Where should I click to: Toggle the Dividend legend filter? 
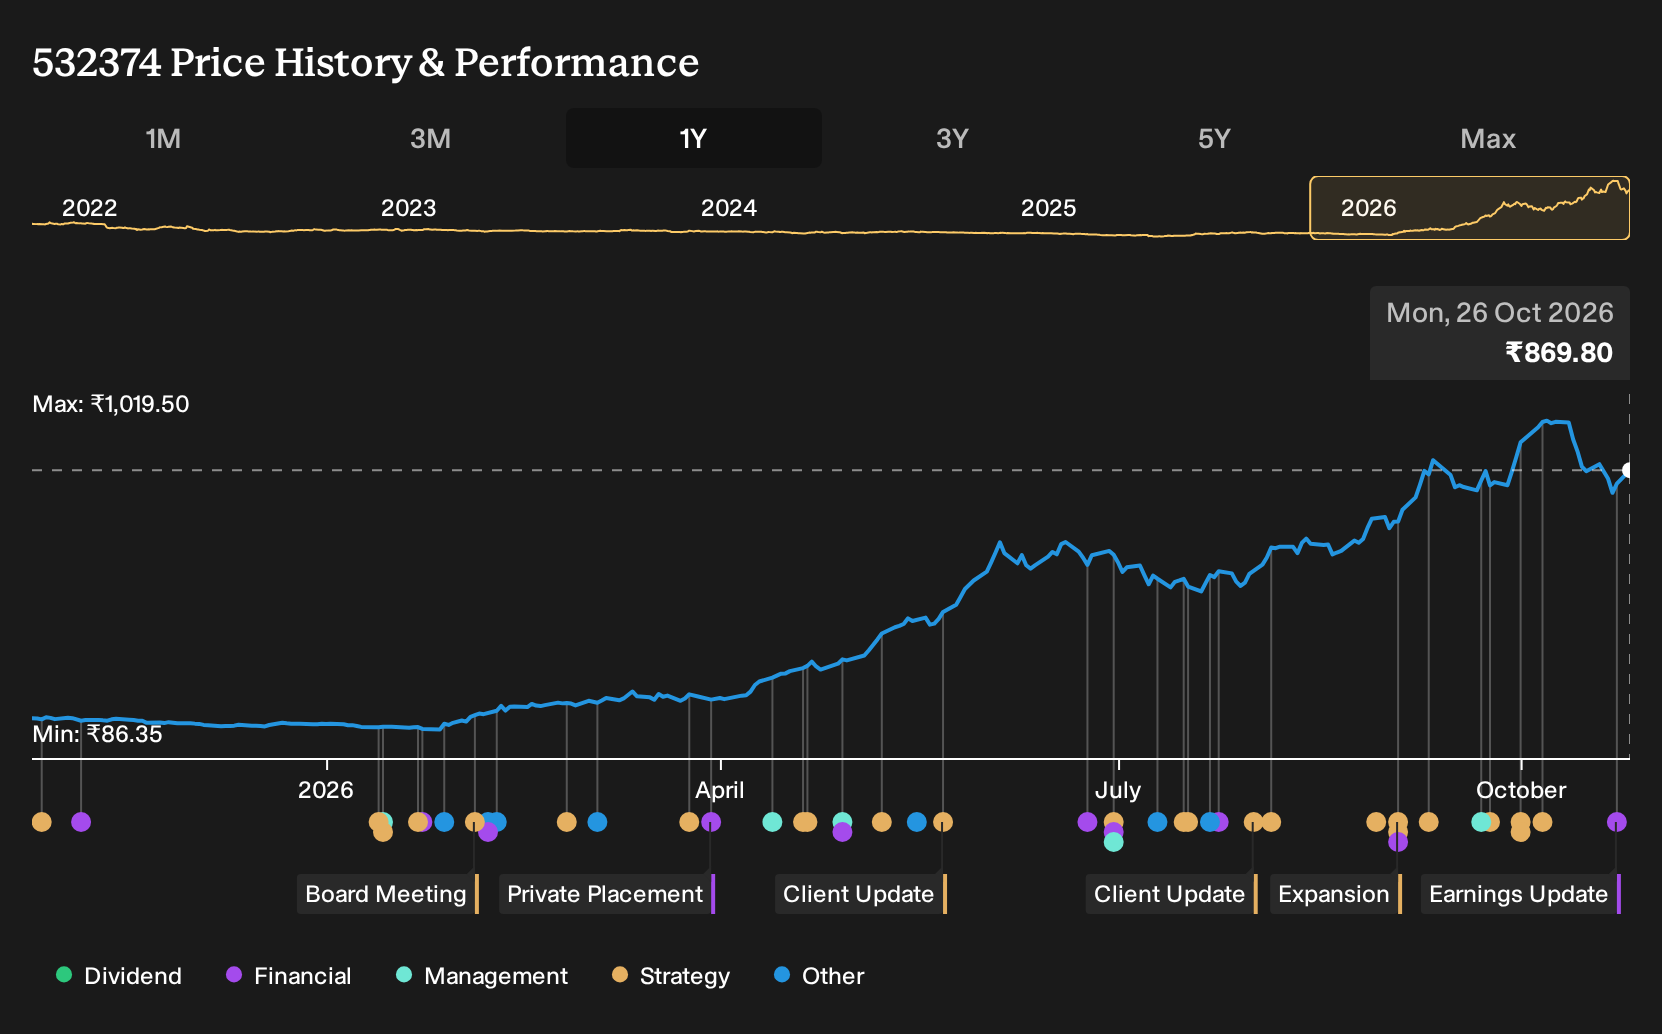tap(119, 976)
